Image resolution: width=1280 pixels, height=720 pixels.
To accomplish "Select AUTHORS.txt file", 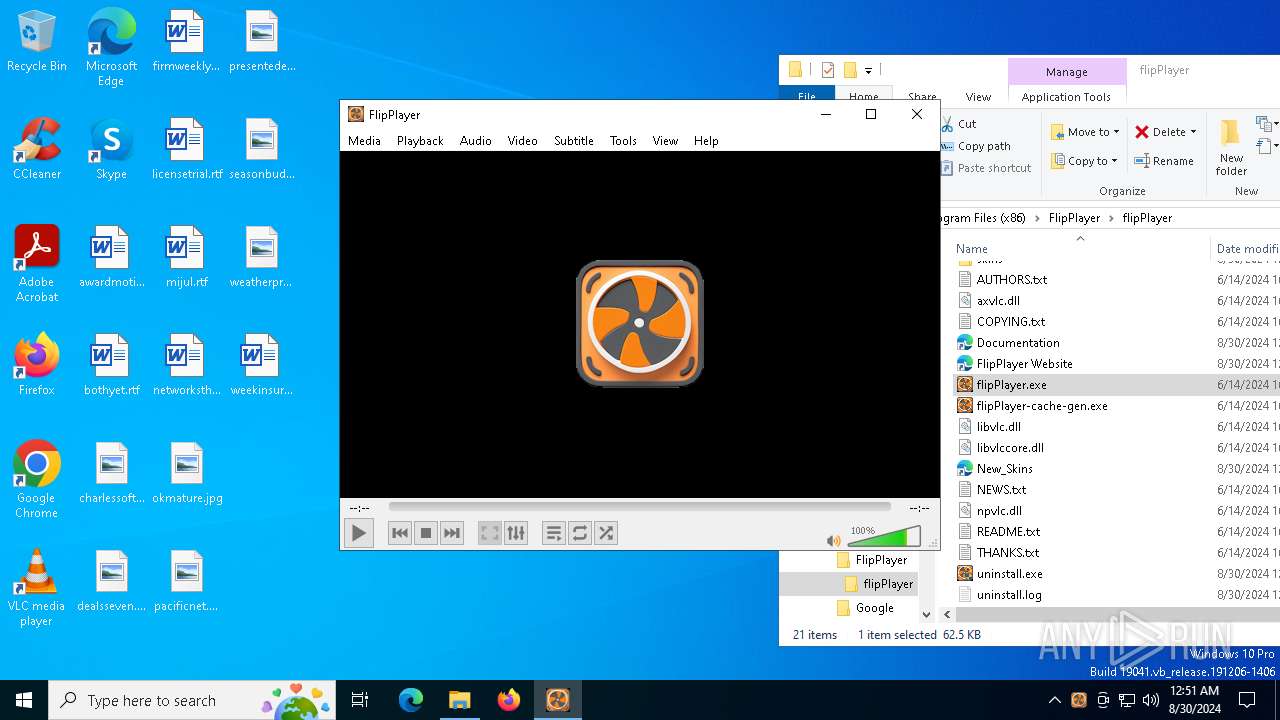I will [x=1012, y=280].
